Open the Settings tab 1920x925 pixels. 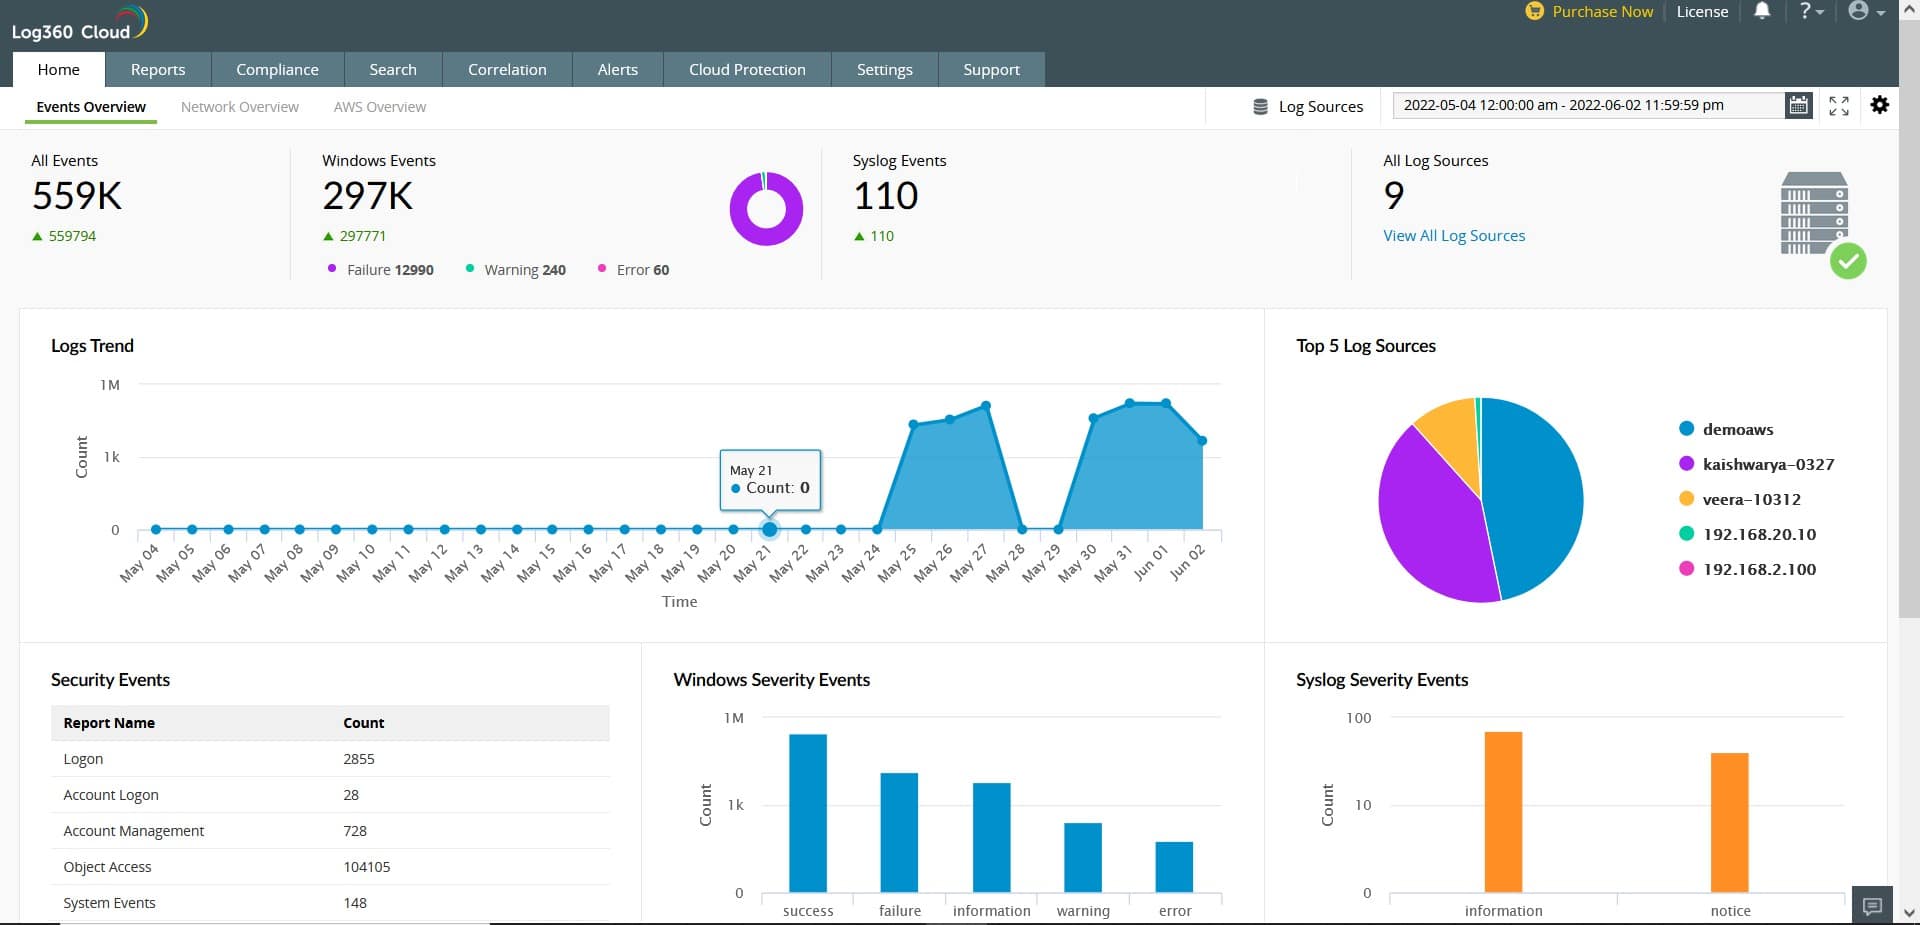tap(884, 69)
